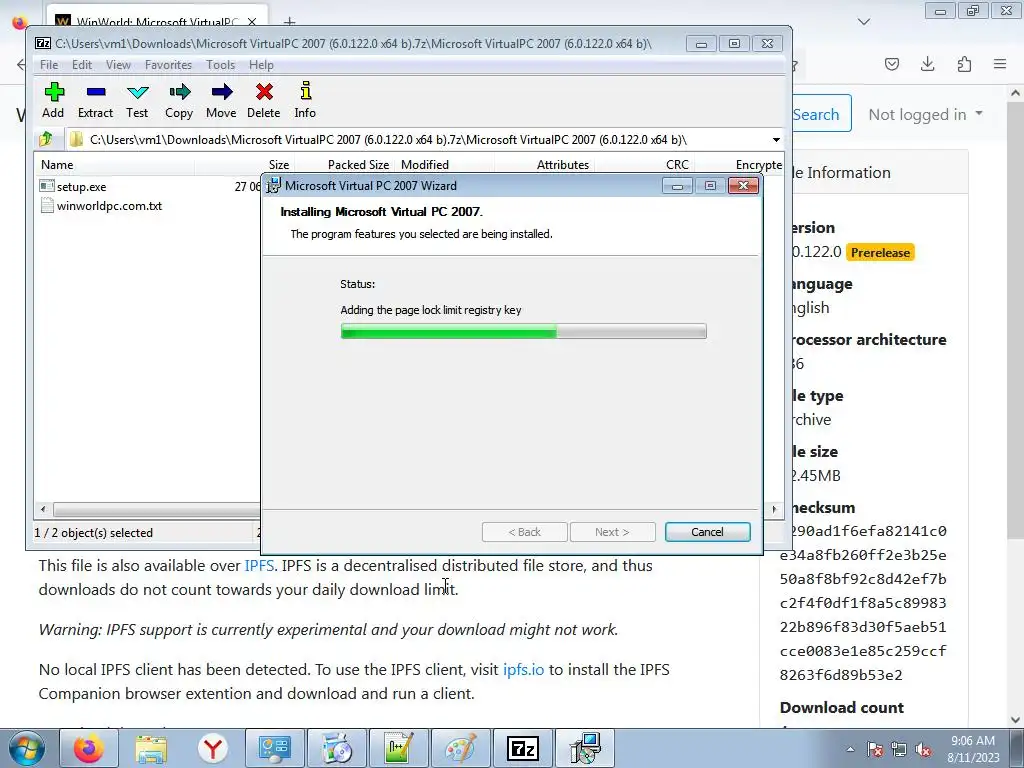The image size is (1024, 768).
Task: Click the network tray icon
Action: (x=899, y=749)
